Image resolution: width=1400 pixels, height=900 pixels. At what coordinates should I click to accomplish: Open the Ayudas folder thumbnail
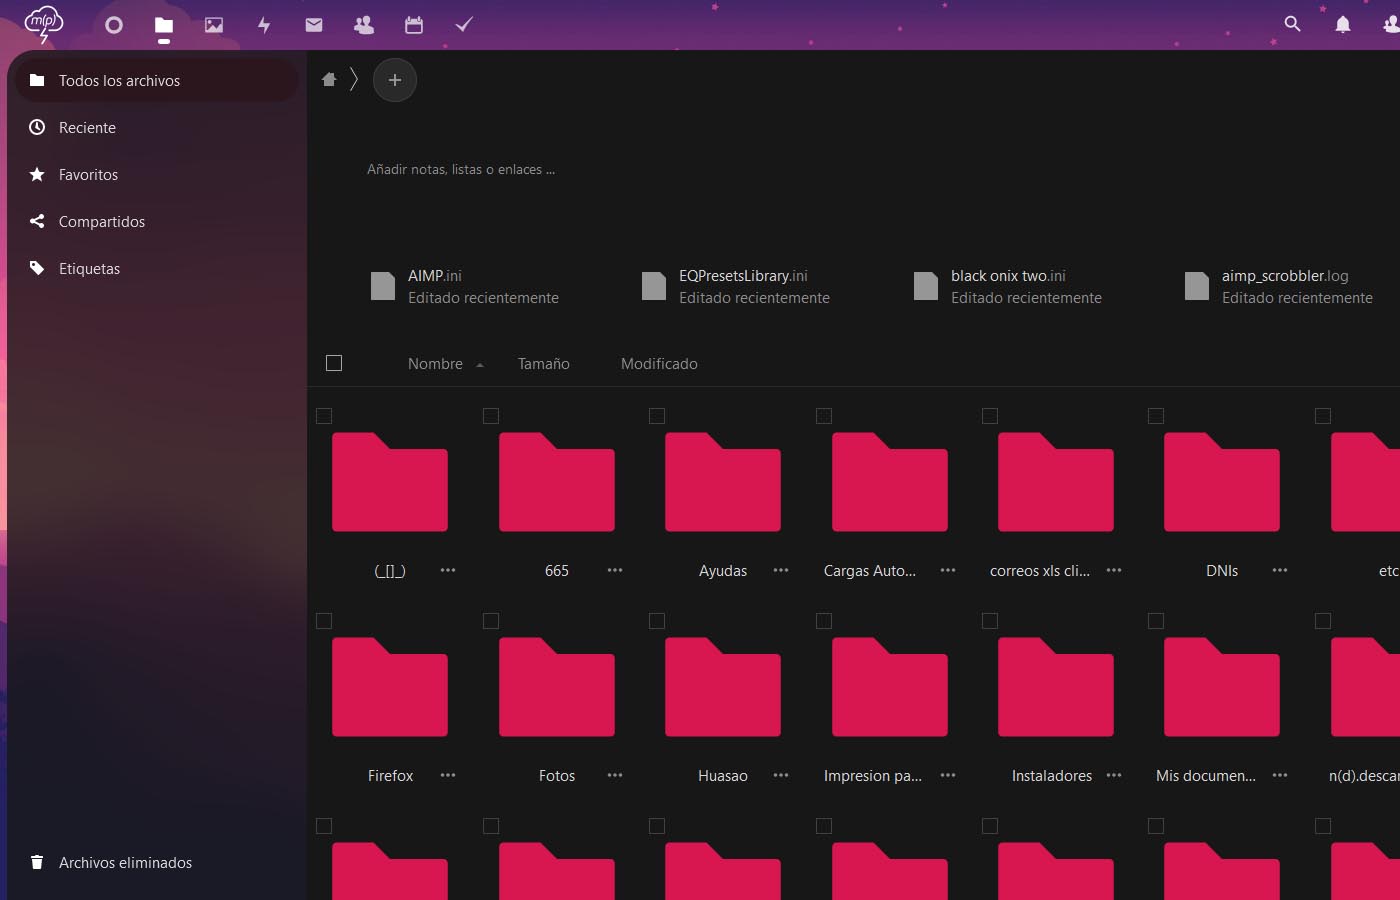(x=723, y=482)
